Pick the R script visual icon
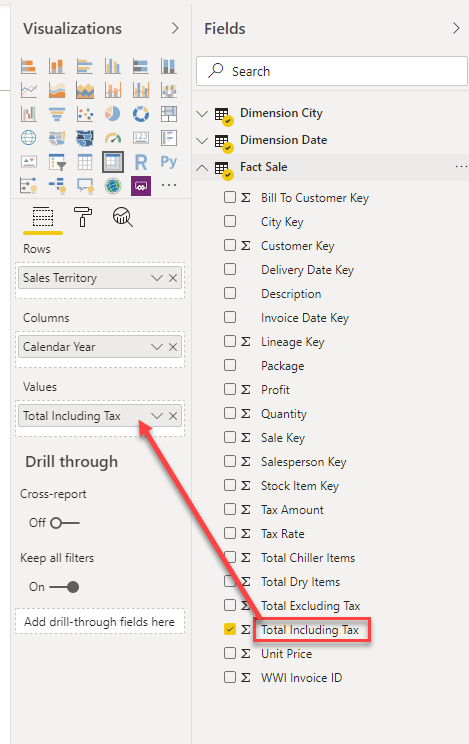469x744 pixels. pyautogui.click(x=141, y=162)
